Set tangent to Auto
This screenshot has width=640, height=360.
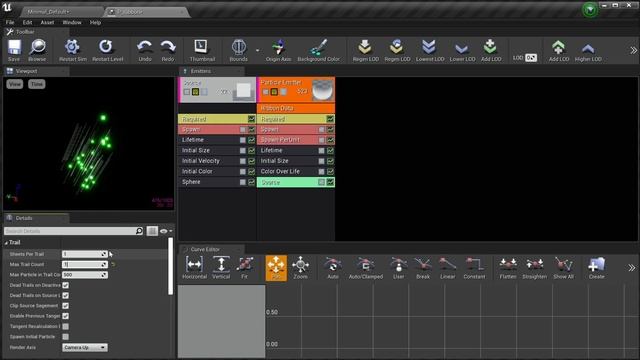tap(333, 268)
